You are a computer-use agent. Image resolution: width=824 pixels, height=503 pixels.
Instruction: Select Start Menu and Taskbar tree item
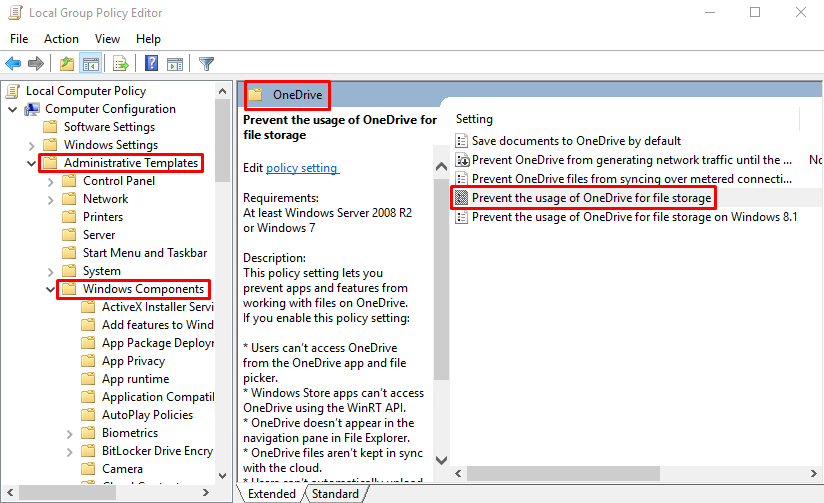point(145,253)
